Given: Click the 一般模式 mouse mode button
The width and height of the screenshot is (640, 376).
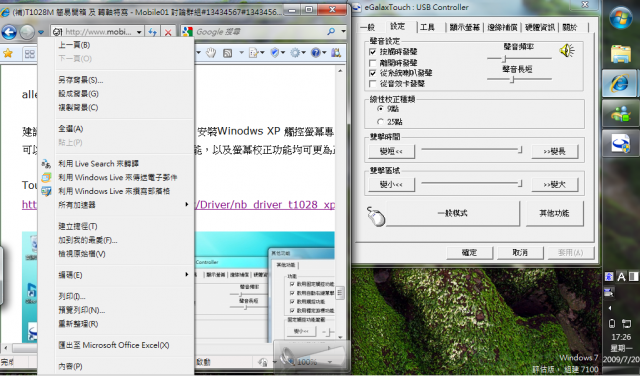Looking at the screenshot, I should (x=453, y=213).
